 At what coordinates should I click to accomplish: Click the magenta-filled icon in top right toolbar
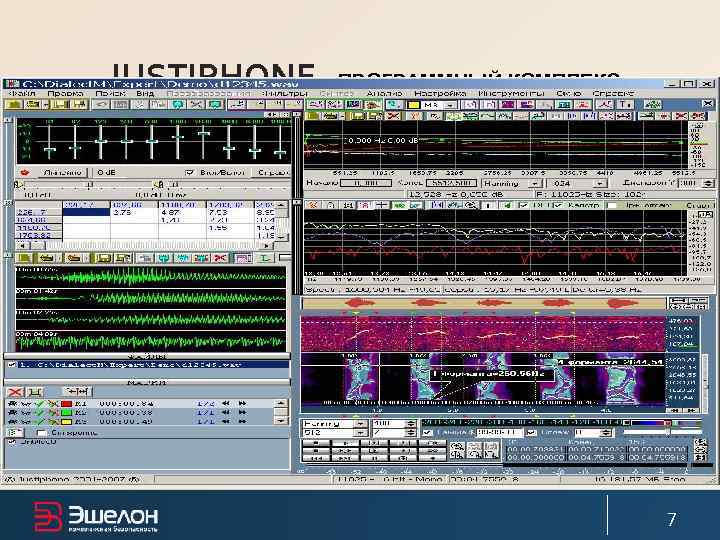coord(508,105)
